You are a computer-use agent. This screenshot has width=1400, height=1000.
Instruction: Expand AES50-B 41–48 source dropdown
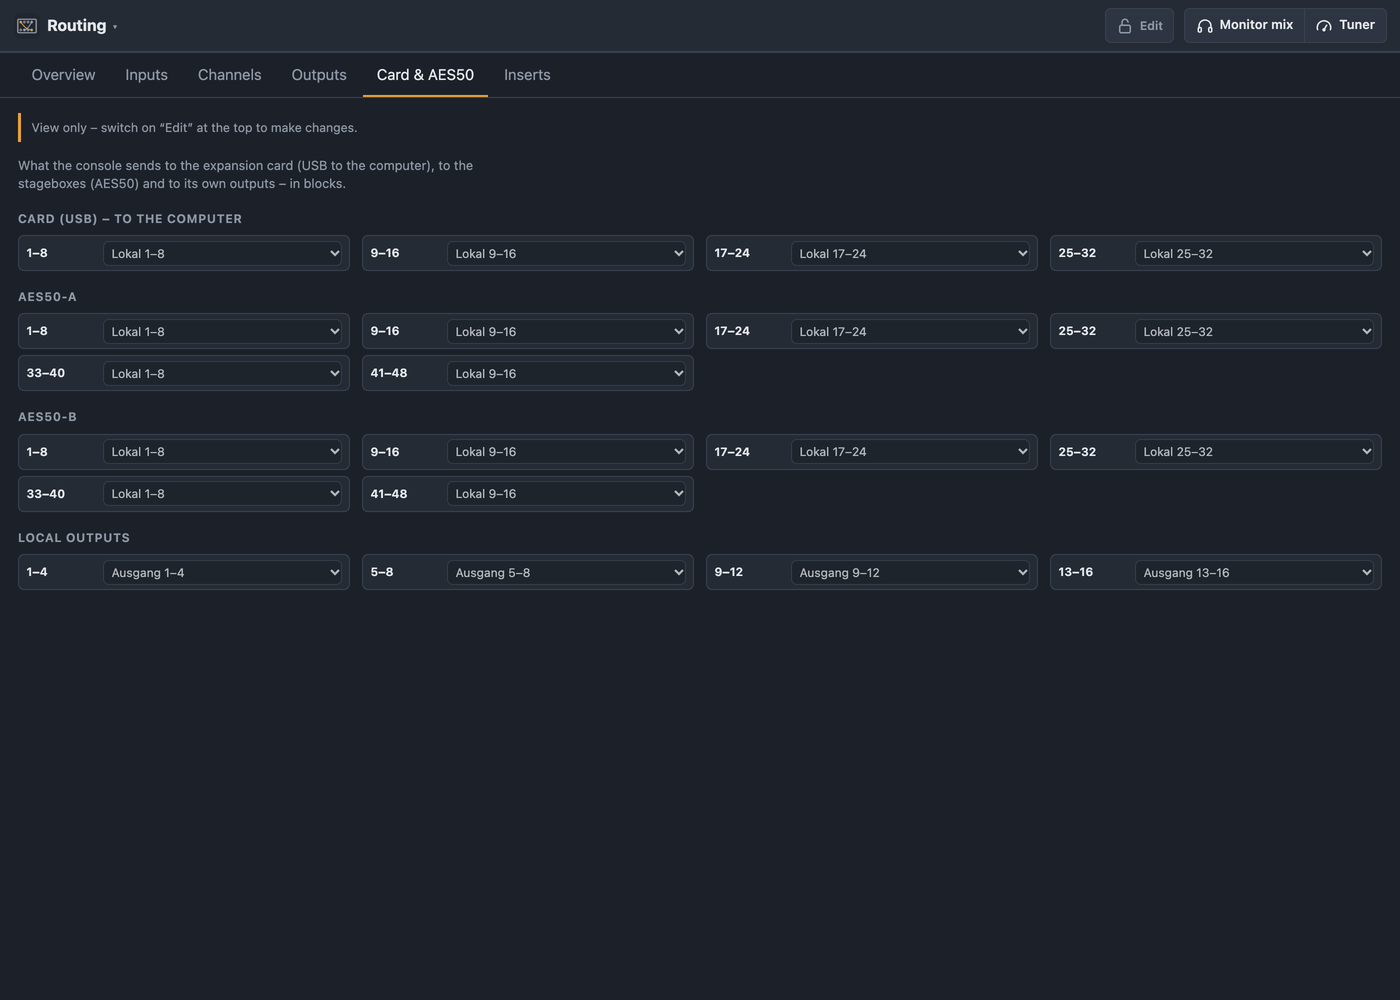point(568,493)
